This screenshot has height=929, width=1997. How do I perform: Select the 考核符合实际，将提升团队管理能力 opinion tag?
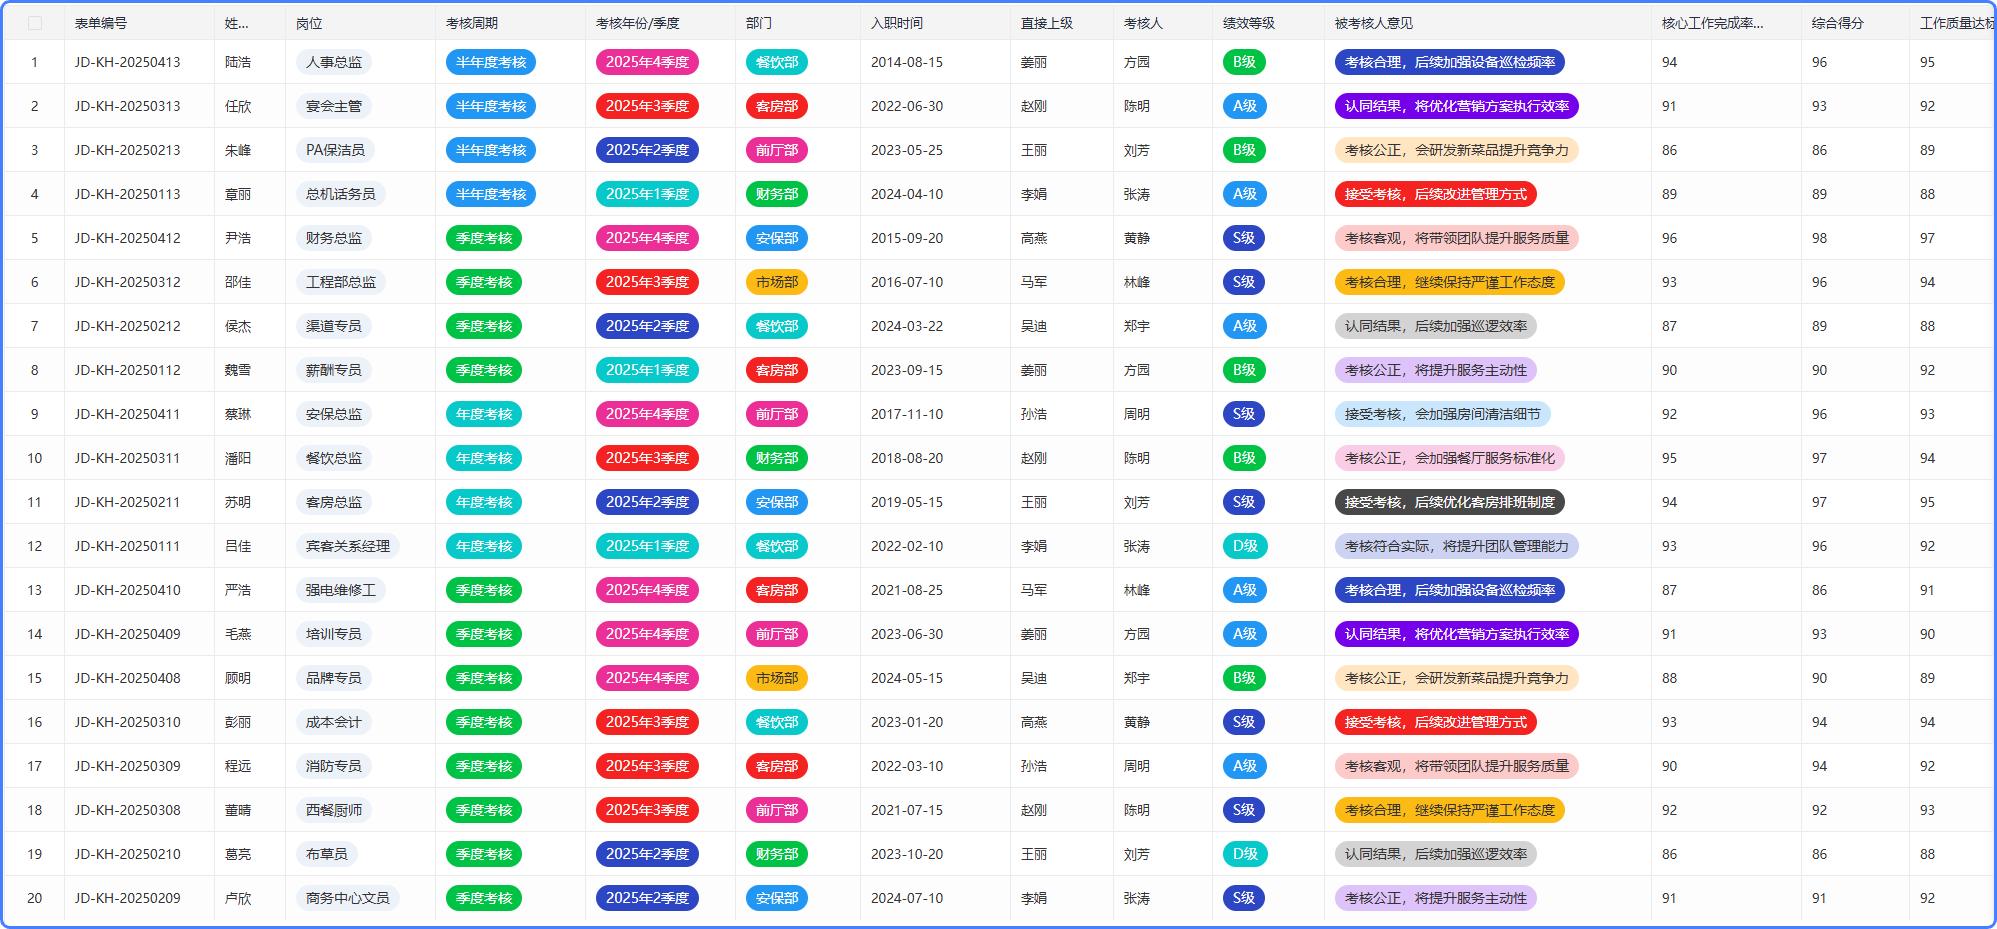click(1456, 546)
